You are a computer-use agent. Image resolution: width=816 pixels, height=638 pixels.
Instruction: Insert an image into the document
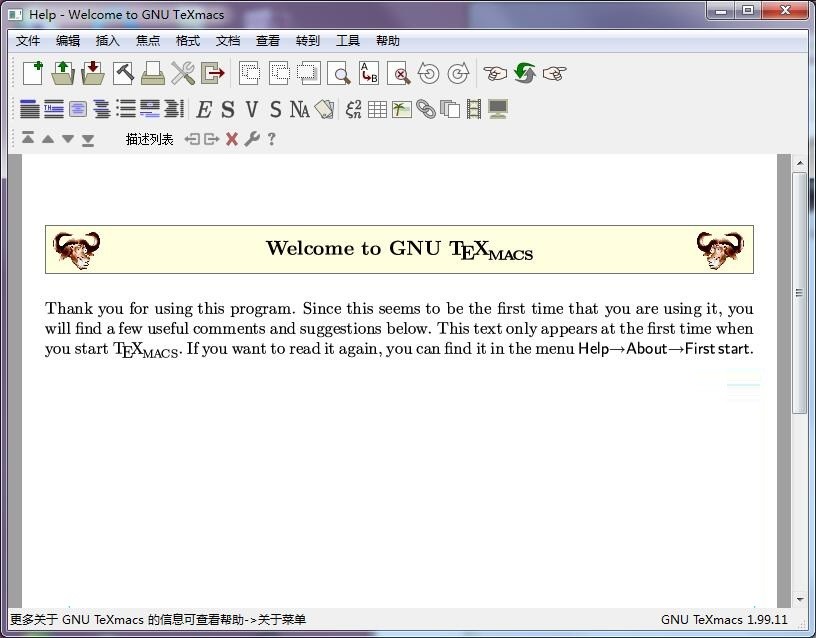click(x=401, y=108)
